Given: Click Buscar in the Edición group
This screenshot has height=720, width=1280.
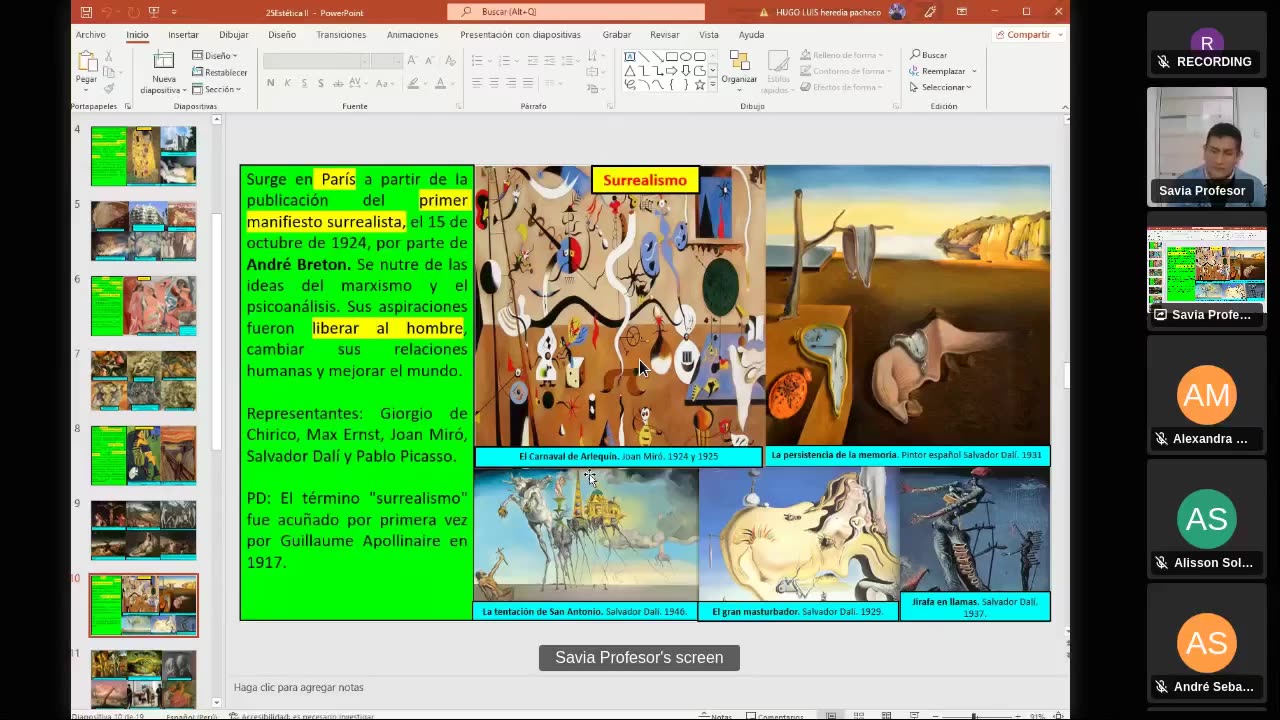Looking at the screenshot, I should 929,55.
